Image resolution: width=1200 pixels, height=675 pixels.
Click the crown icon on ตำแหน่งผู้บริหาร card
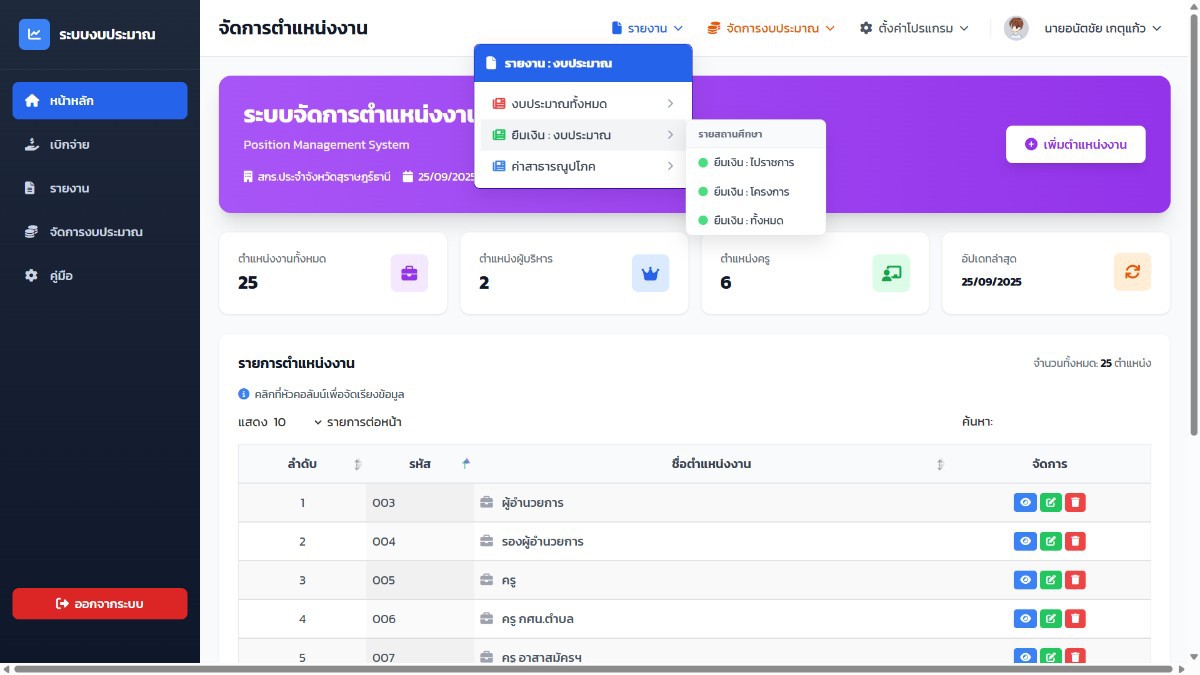[x=650, y=273]
